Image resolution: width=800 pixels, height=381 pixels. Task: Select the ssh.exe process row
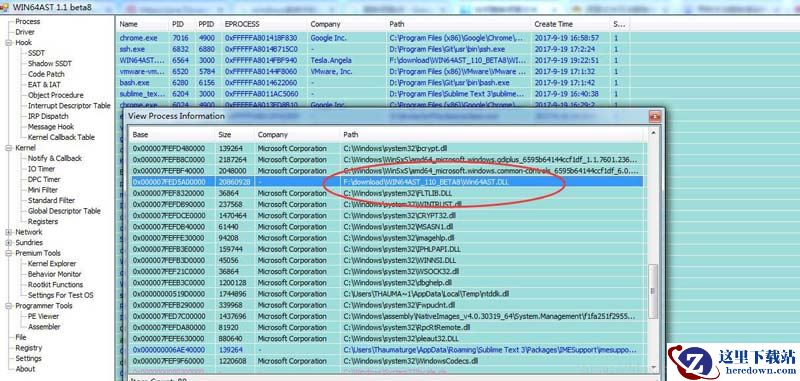372,49
